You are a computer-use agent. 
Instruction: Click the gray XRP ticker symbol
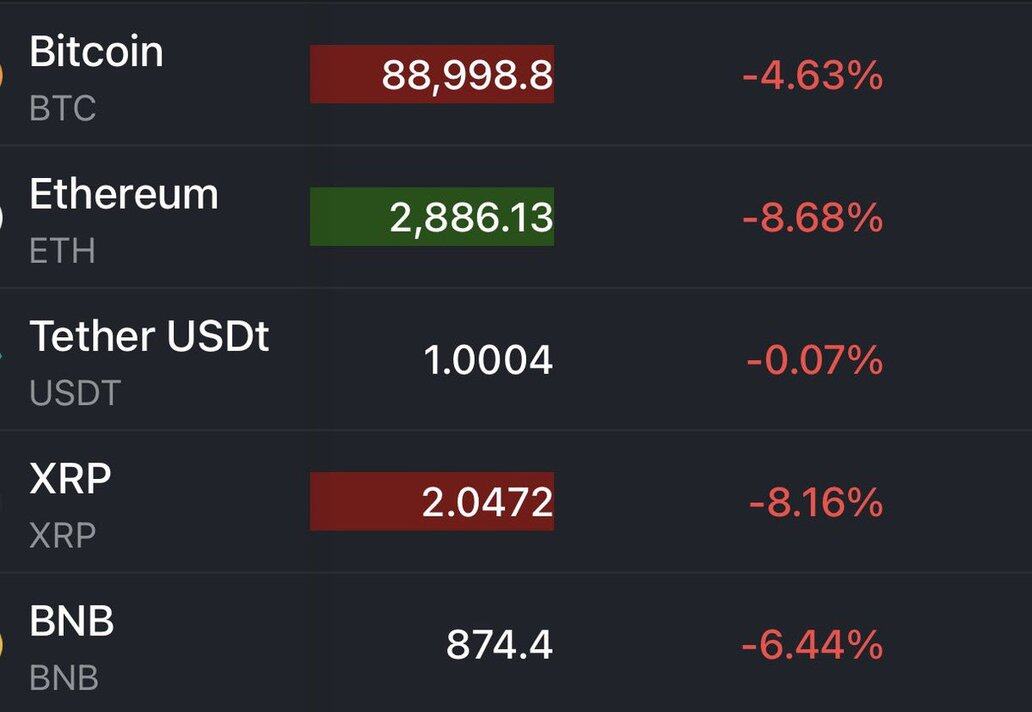63,536
